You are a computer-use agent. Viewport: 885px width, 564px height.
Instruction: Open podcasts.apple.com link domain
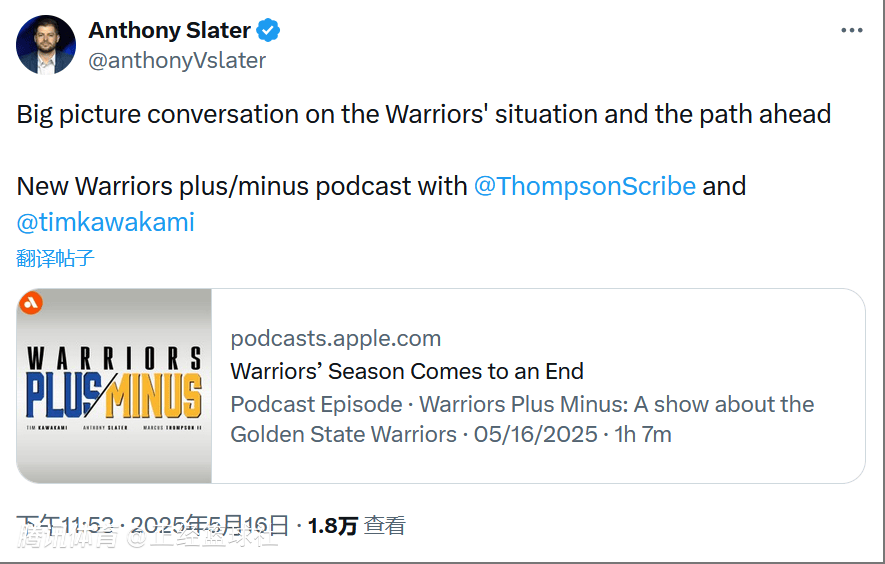(336, 339)
